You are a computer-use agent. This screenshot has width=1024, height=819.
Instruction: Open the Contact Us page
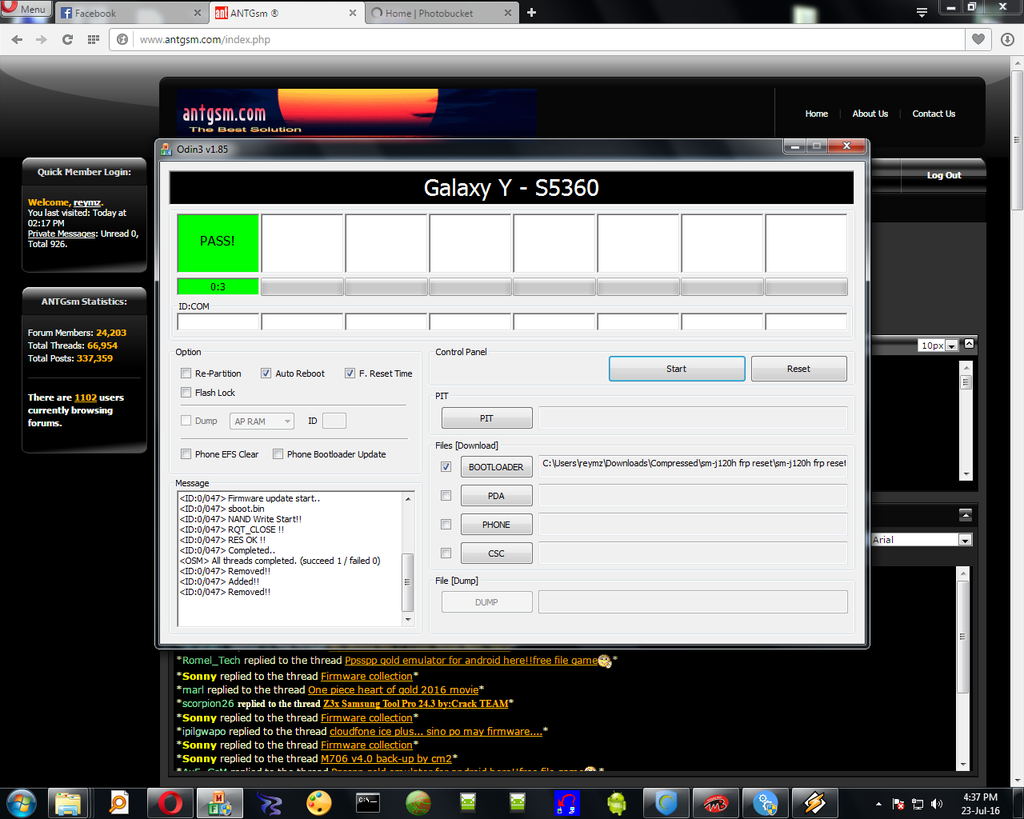[x=933, y=114]
